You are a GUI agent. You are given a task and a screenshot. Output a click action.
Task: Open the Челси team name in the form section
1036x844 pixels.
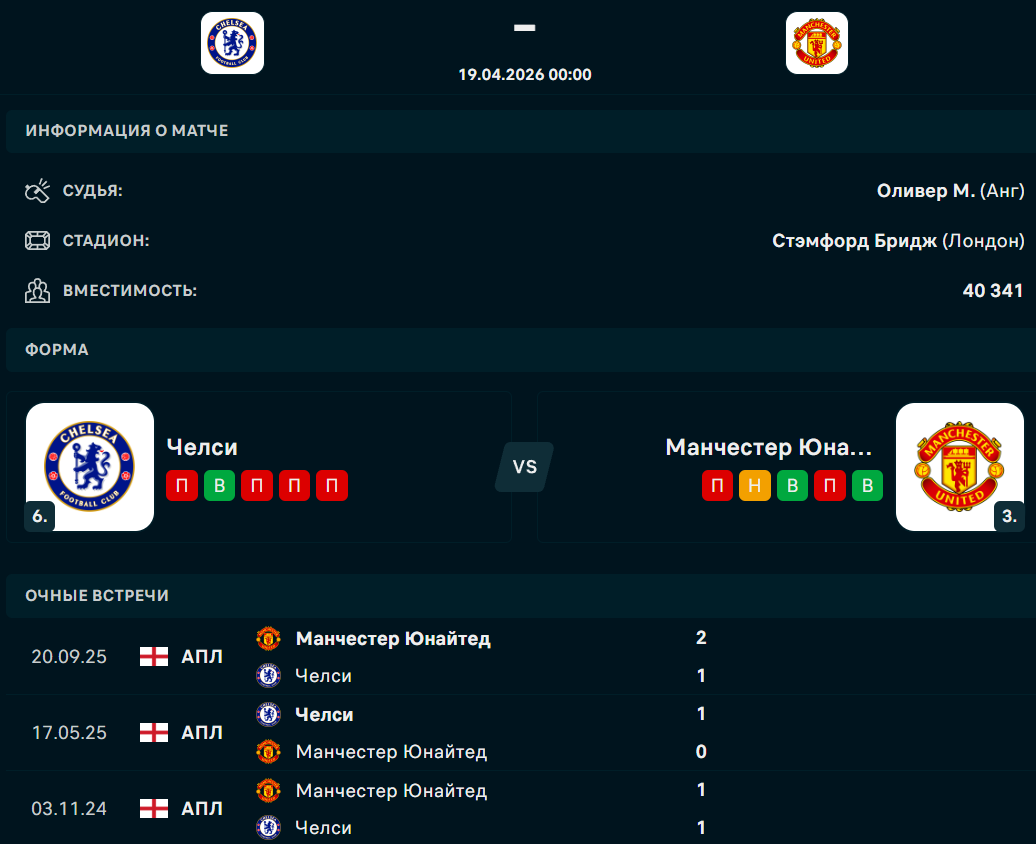tap(202, 447)
